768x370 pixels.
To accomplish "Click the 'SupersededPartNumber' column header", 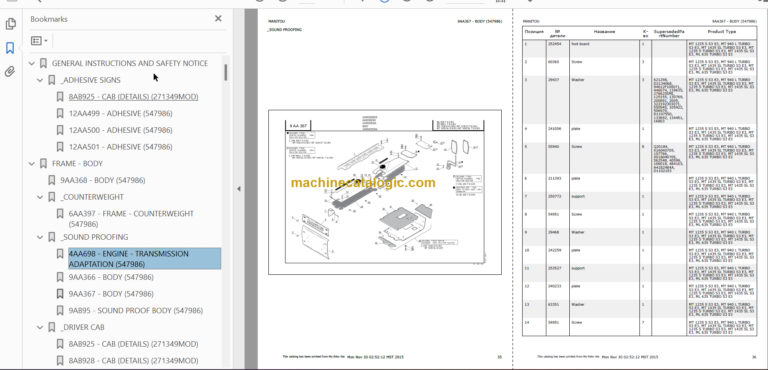I will click(x=669, y=33).
